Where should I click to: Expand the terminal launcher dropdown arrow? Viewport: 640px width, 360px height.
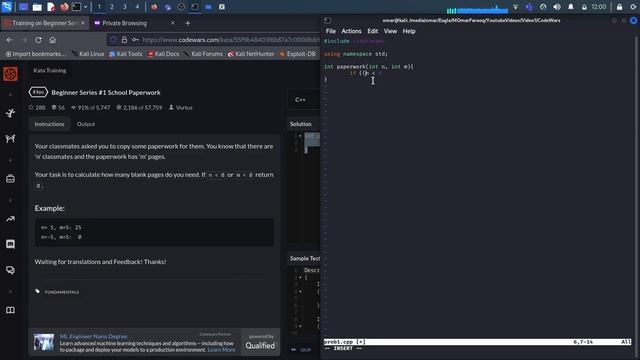pyautogui.click(x=85, y=7)
